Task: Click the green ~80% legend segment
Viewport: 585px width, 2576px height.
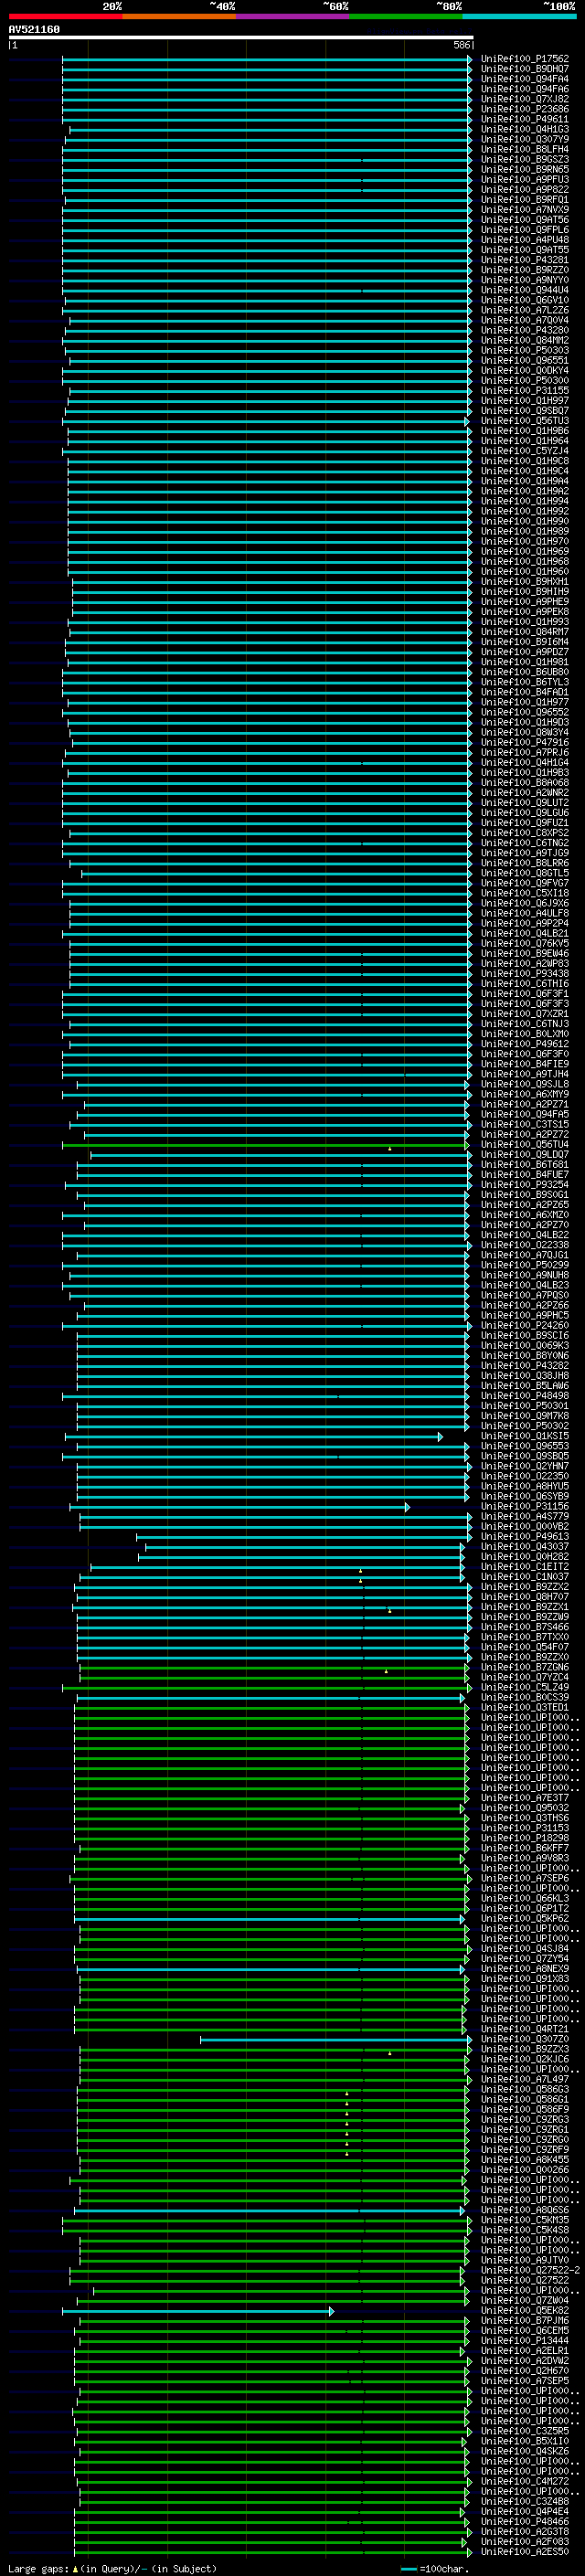Action: pos(405,16)
